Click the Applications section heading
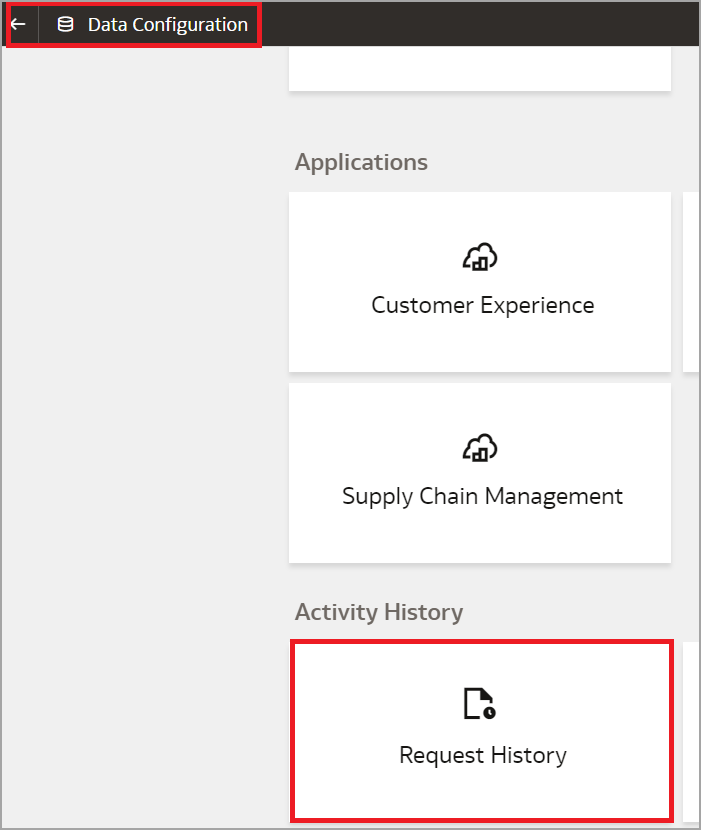The width and height of the screenshot is (701, 830). click(361, 162)
